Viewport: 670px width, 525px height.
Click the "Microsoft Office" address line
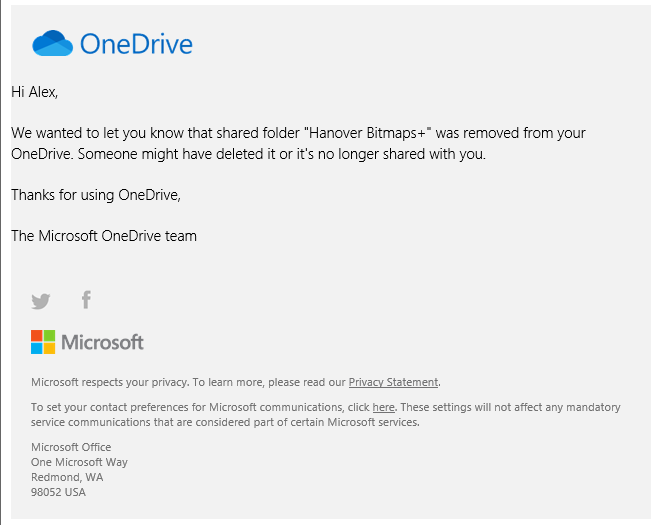(x=71, y=447)
